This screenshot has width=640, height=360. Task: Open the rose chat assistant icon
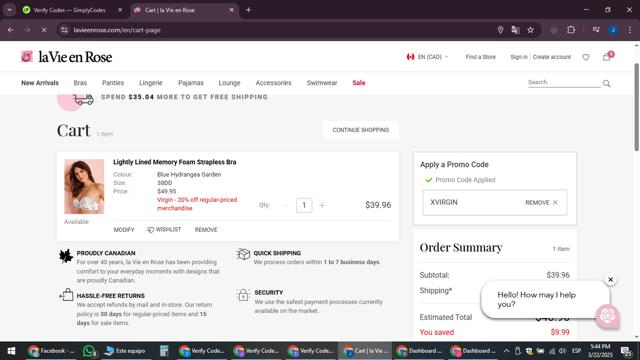[x=607, y=316]
